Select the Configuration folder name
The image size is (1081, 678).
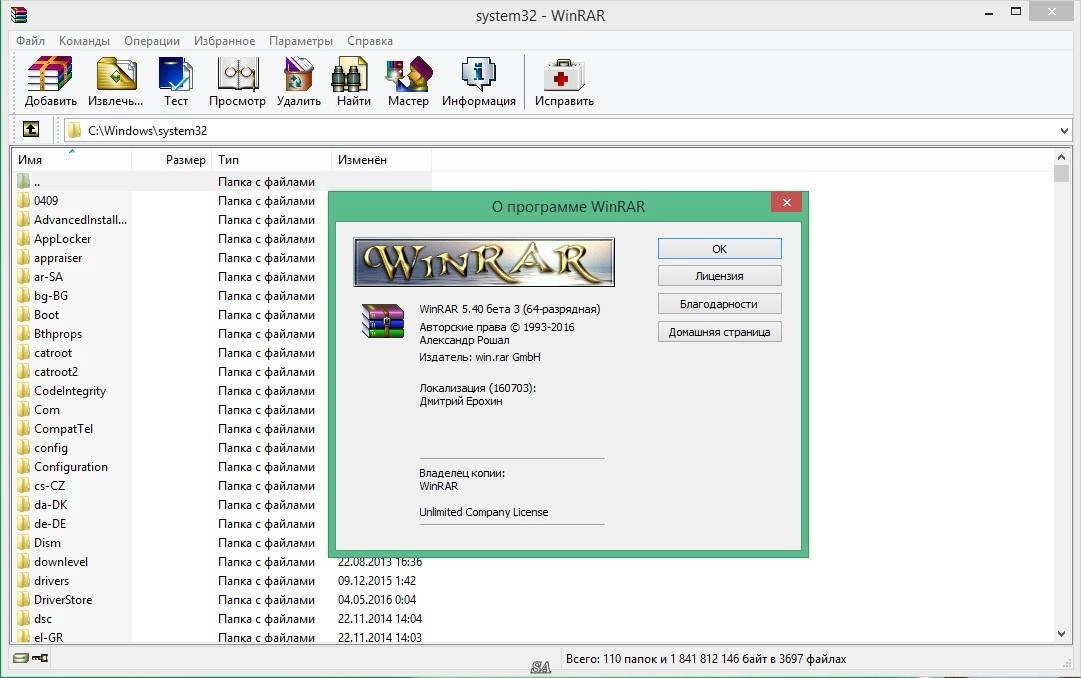71,467
